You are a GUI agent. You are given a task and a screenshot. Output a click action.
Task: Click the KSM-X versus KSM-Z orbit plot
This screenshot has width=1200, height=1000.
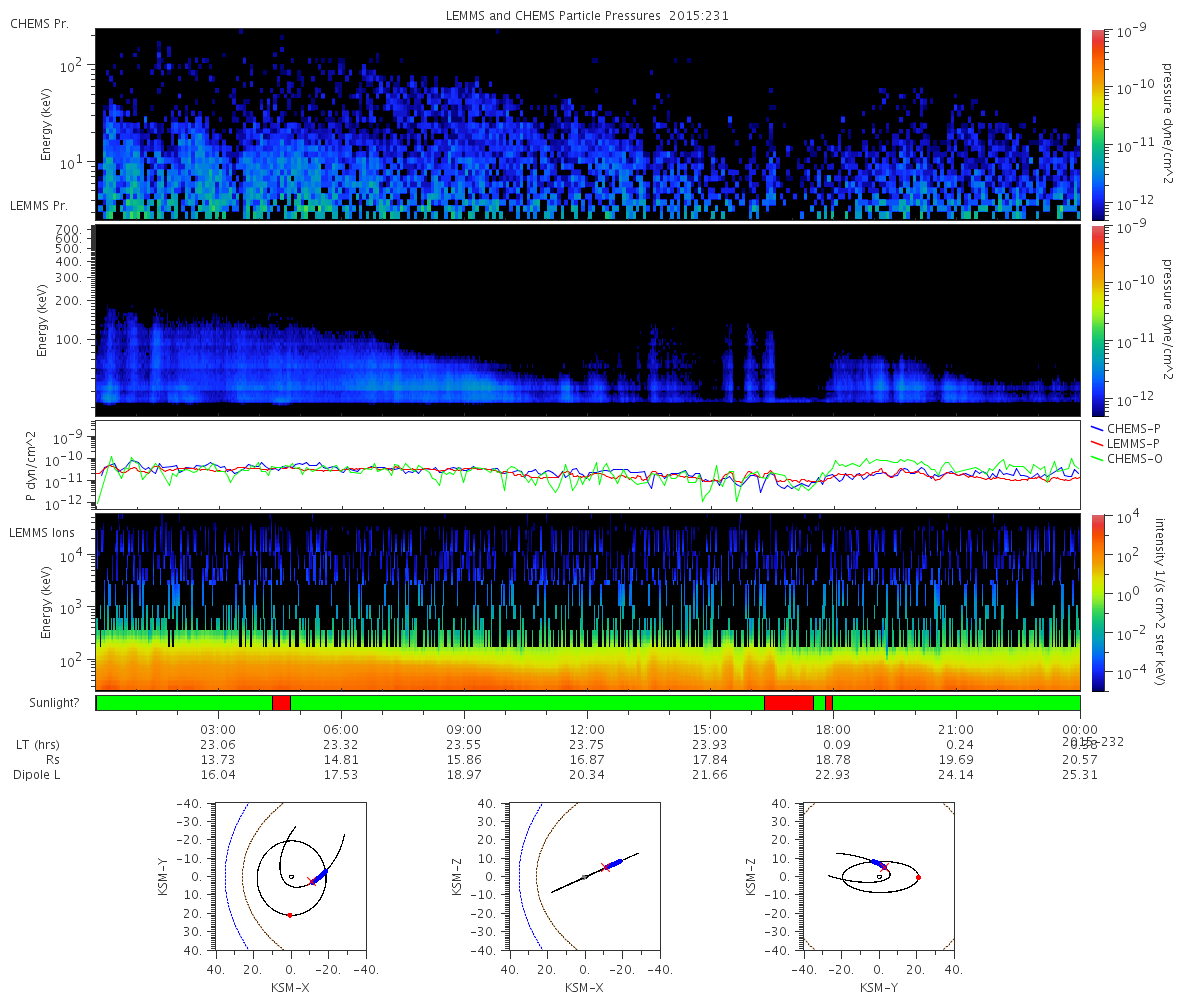pyautogui.click(x=586, y=875)
